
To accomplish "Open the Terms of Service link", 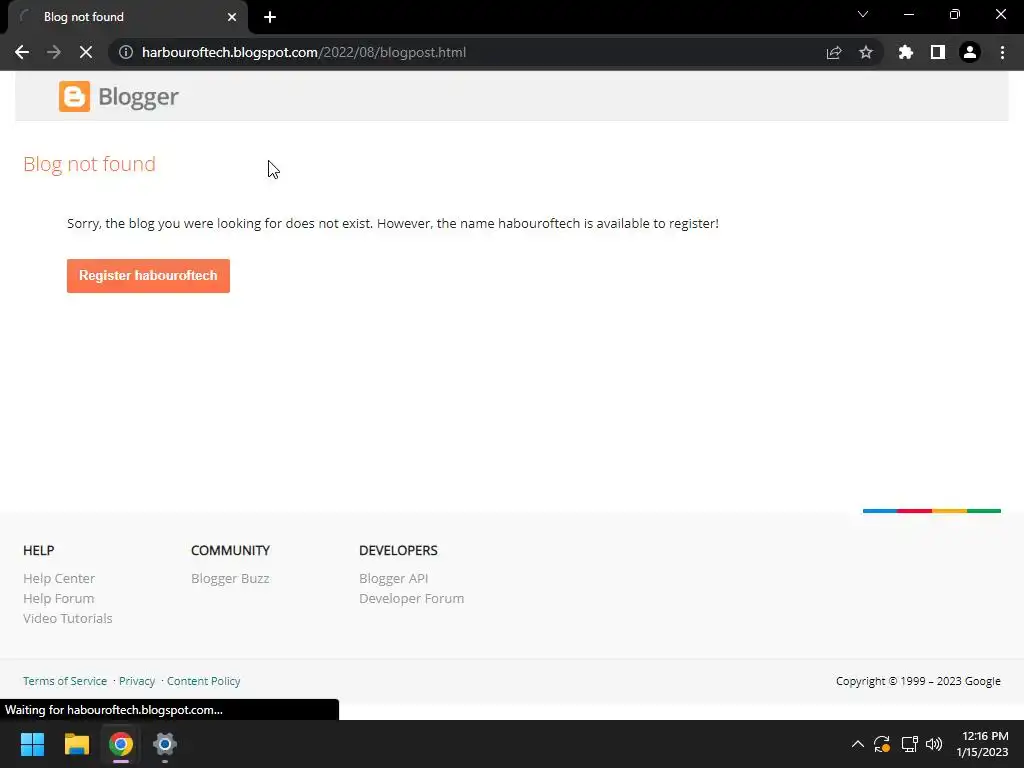I will point(65,681).
